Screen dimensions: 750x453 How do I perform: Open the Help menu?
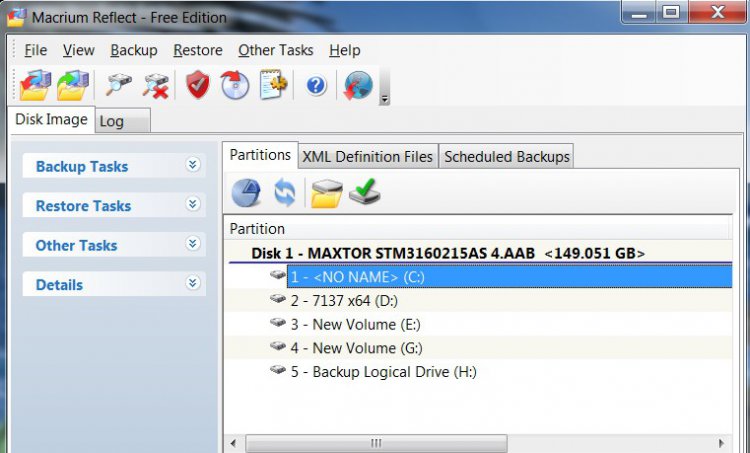coord(344,50)
